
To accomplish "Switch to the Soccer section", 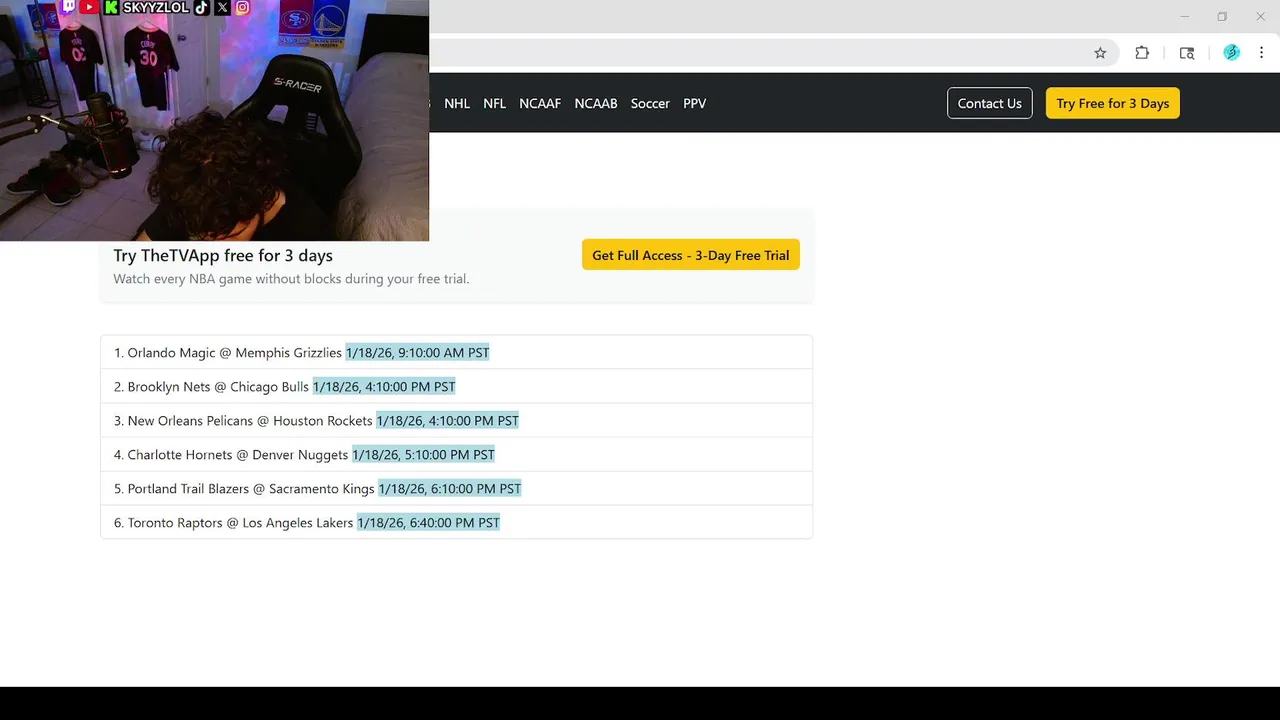I will (x=650, y=103).
